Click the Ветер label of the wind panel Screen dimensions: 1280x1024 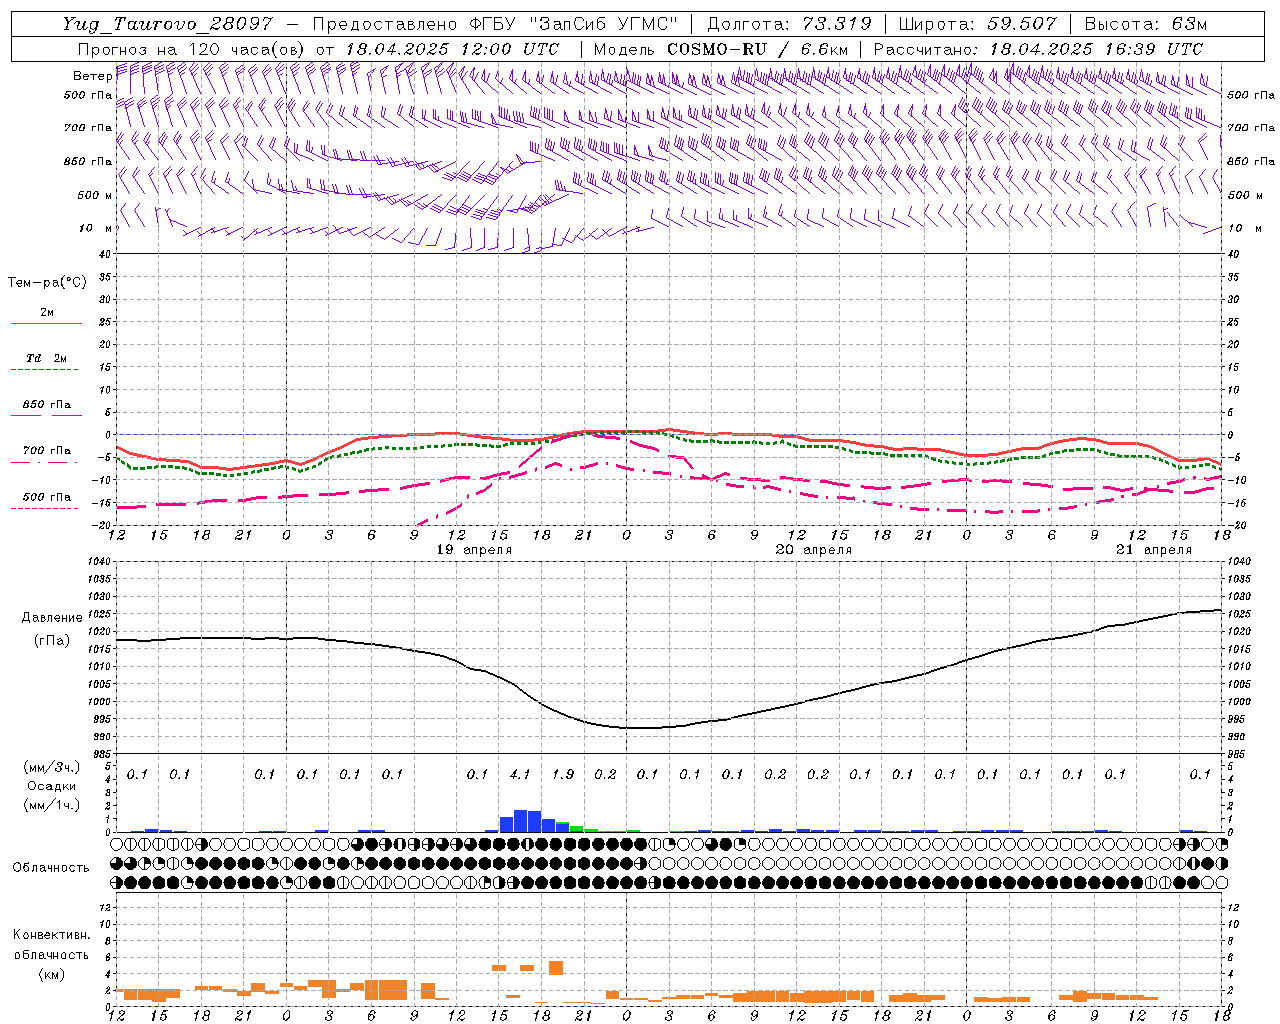[93, 76]
